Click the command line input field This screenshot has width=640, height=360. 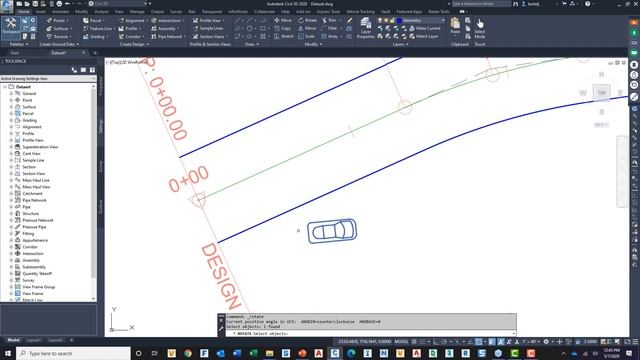(x=371, y=333)
